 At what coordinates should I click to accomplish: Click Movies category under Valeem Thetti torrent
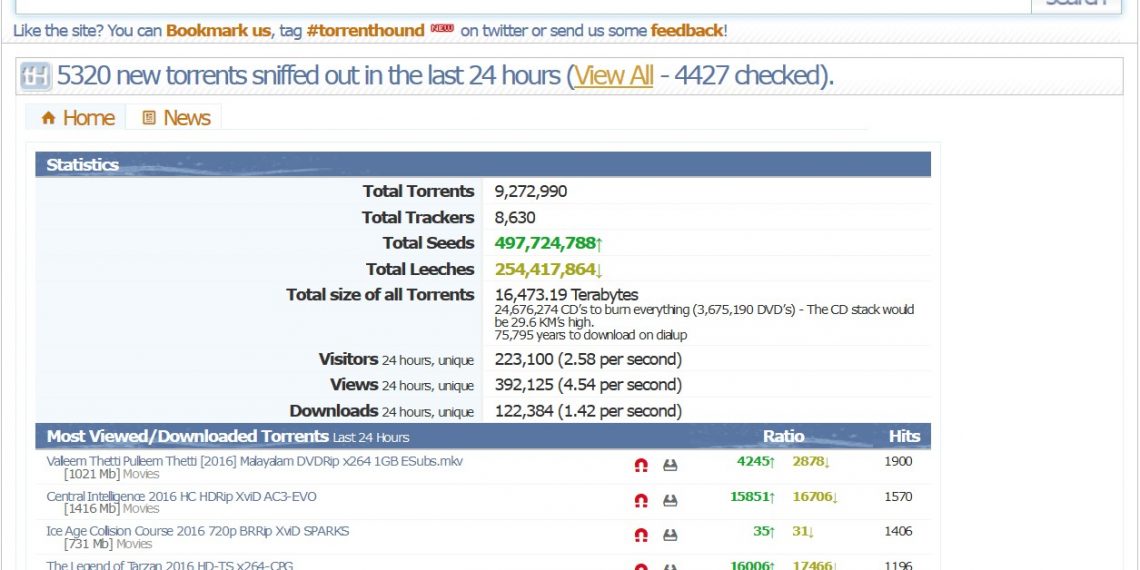(141, 474)
